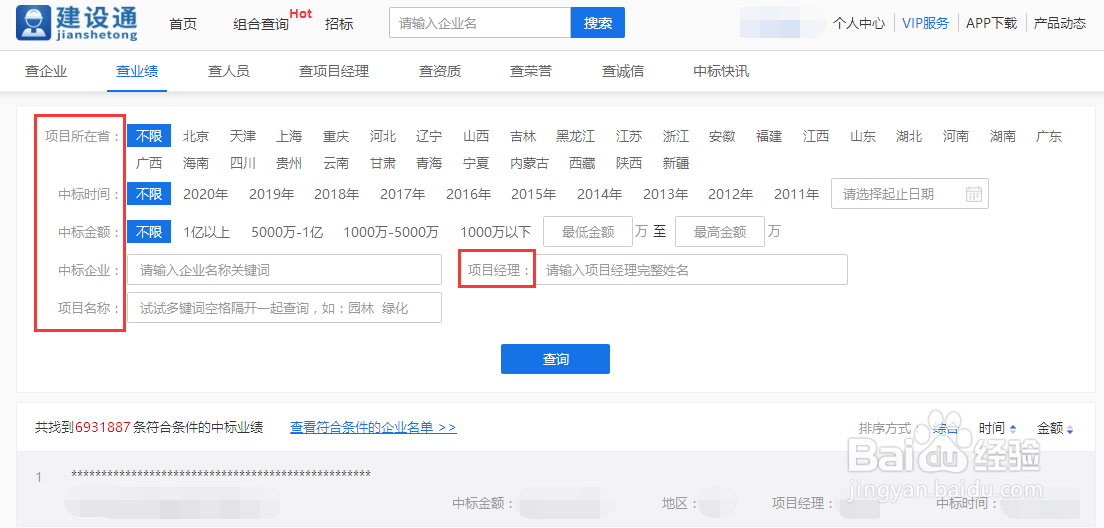Switch to 中标快讯 tab
This screenshot has width=1104, height=528.
[722, 71]
